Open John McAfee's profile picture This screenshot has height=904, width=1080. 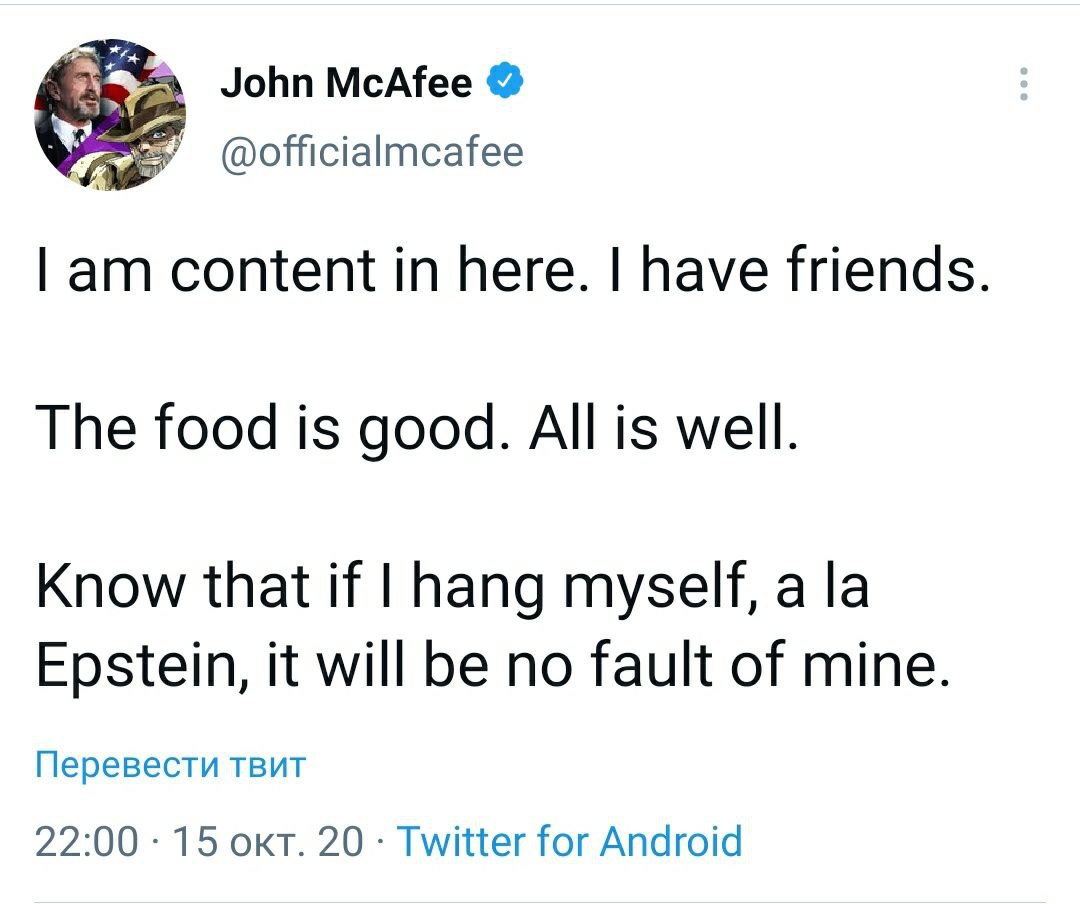[x=111, y=115]
